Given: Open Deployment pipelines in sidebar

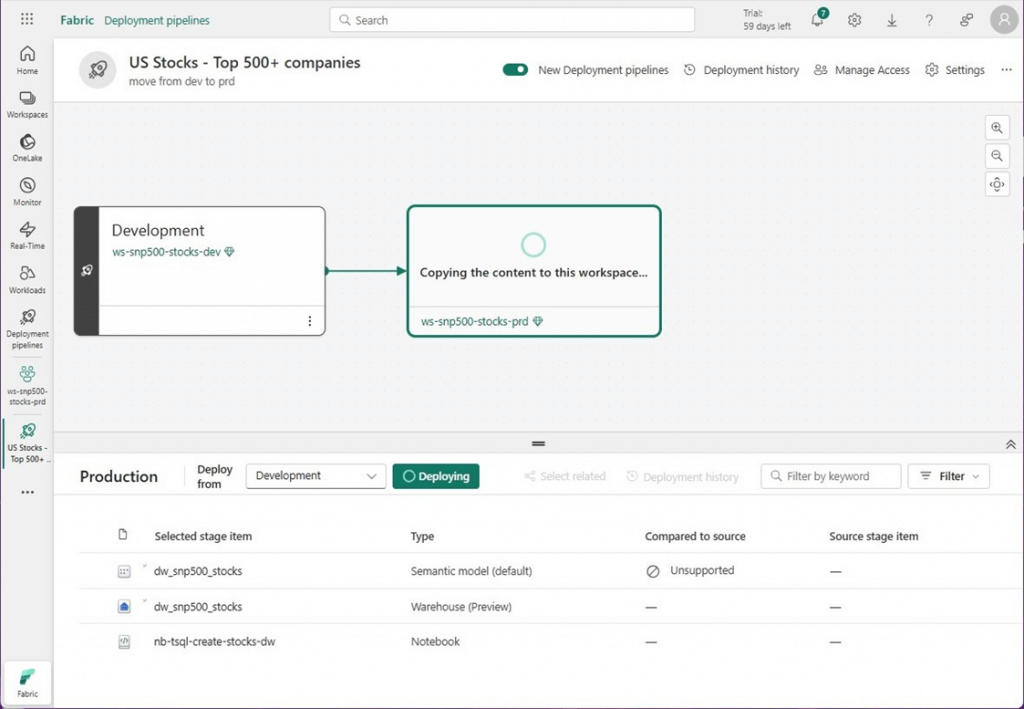Looking at the screenshot, I should click(x=27, y=329).
